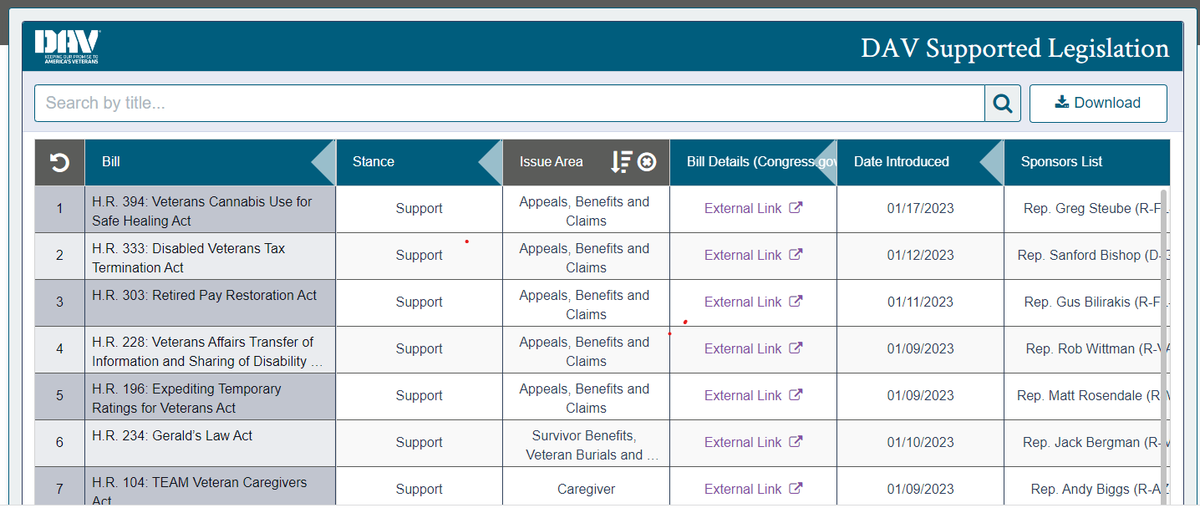Click the date 01/17/2023

coord(920,209)
